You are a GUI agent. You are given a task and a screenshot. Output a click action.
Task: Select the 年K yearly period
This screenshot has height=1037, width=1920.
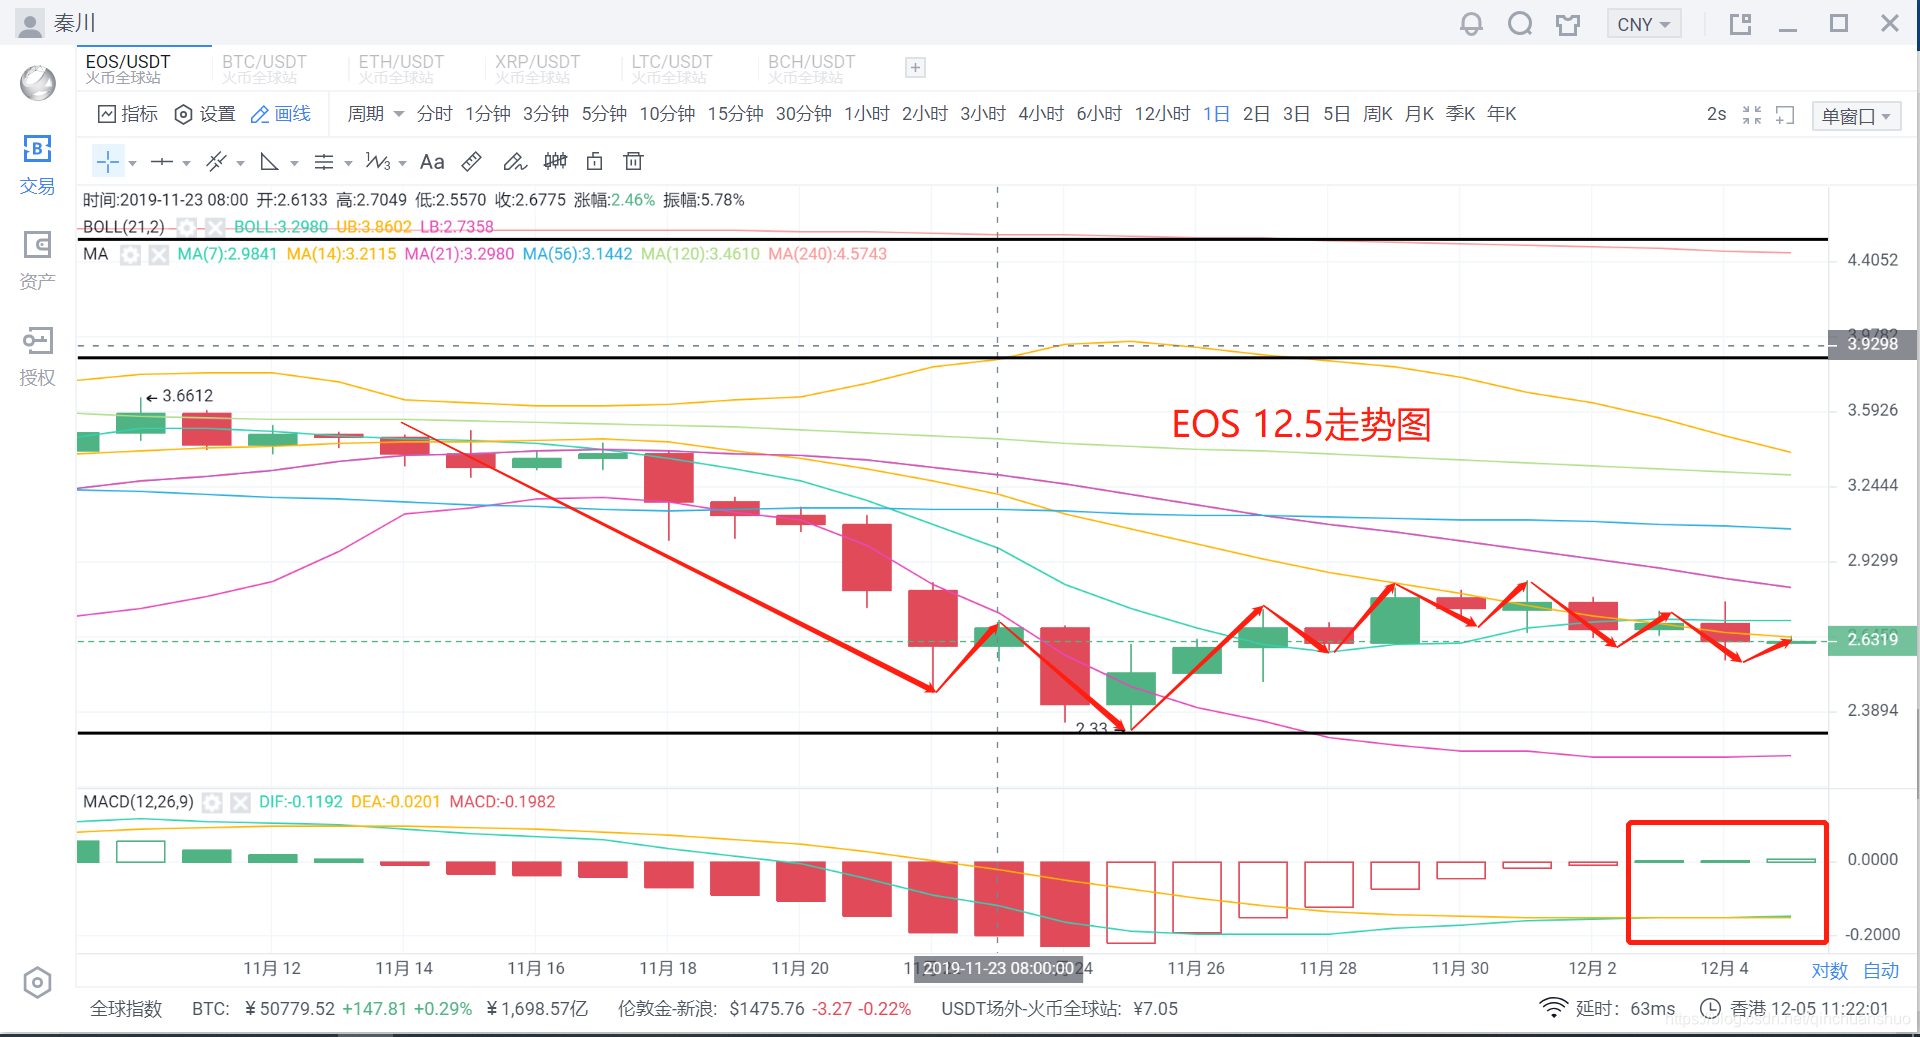tap(1501, 114)
